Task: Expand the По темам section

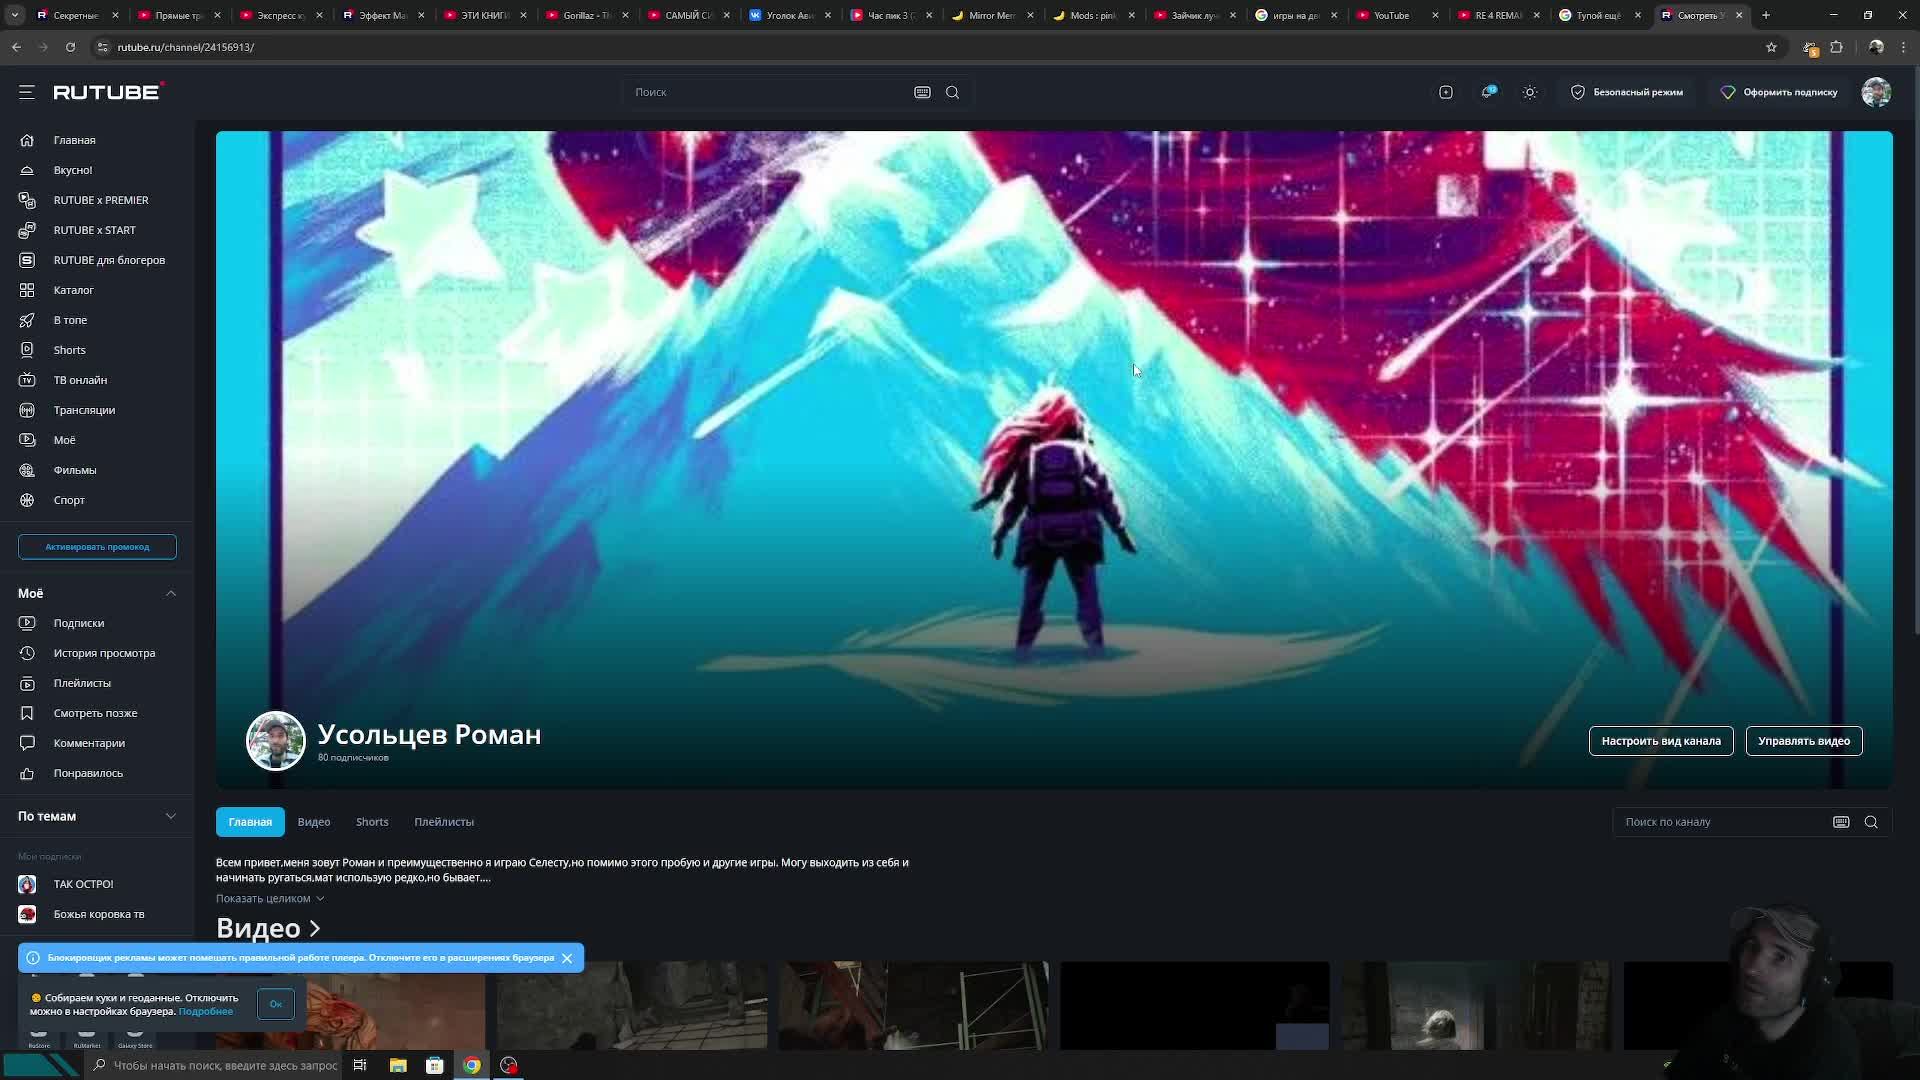Action: coord(171,817)
